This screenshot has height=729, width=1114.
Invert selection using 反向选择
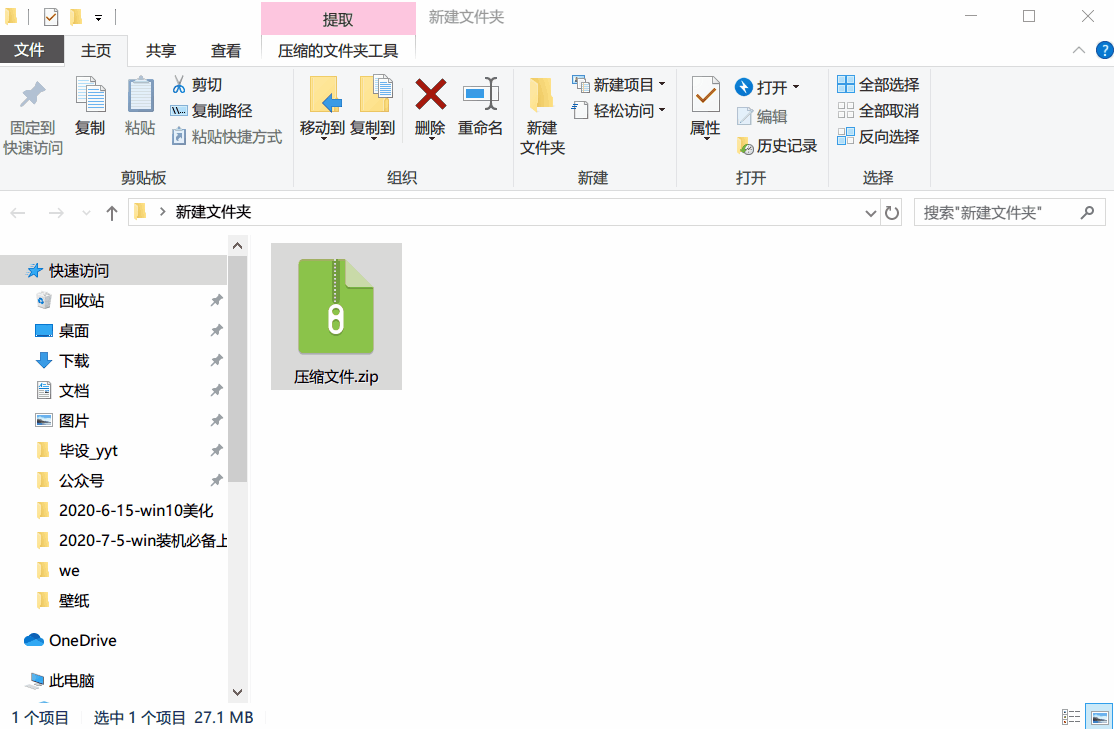coord(878,136)
